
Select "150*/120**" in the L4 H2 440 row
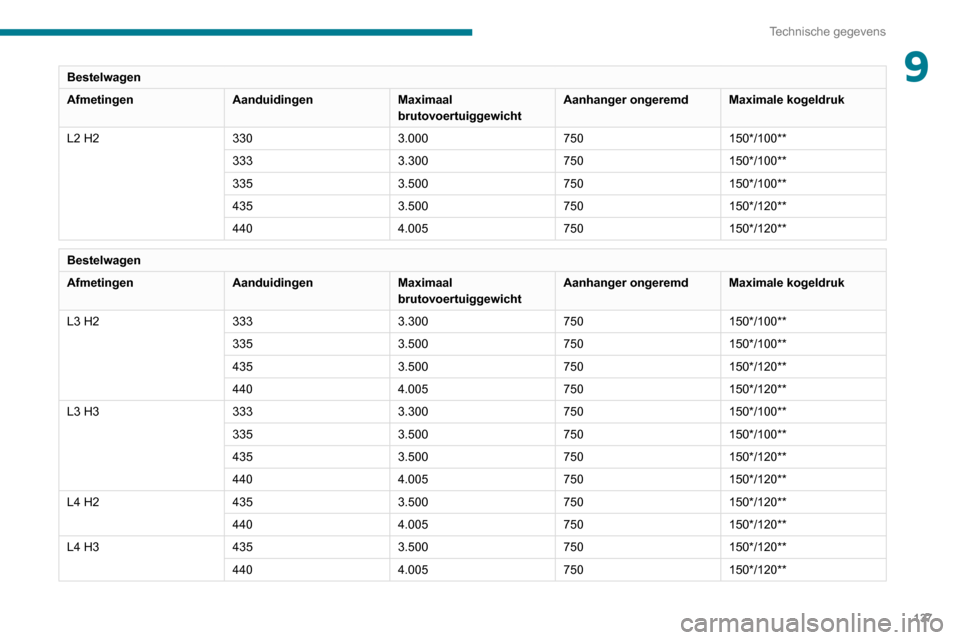[x=757, y=525]
